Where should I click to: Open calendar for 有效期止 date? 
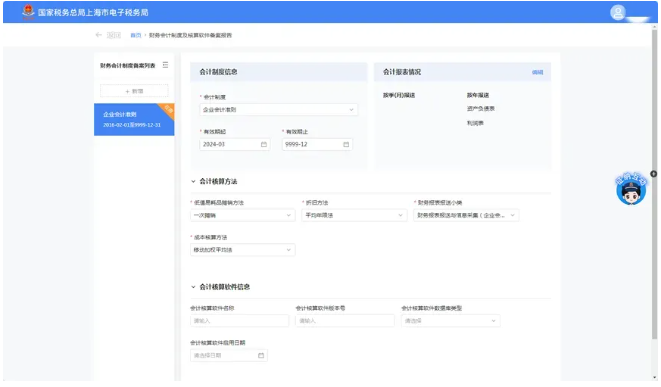(346, 145)
